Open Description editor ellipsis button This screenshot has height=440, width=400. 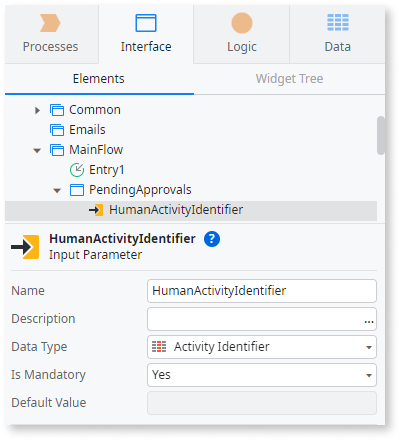pyautogui.click(x=369, y=321)
